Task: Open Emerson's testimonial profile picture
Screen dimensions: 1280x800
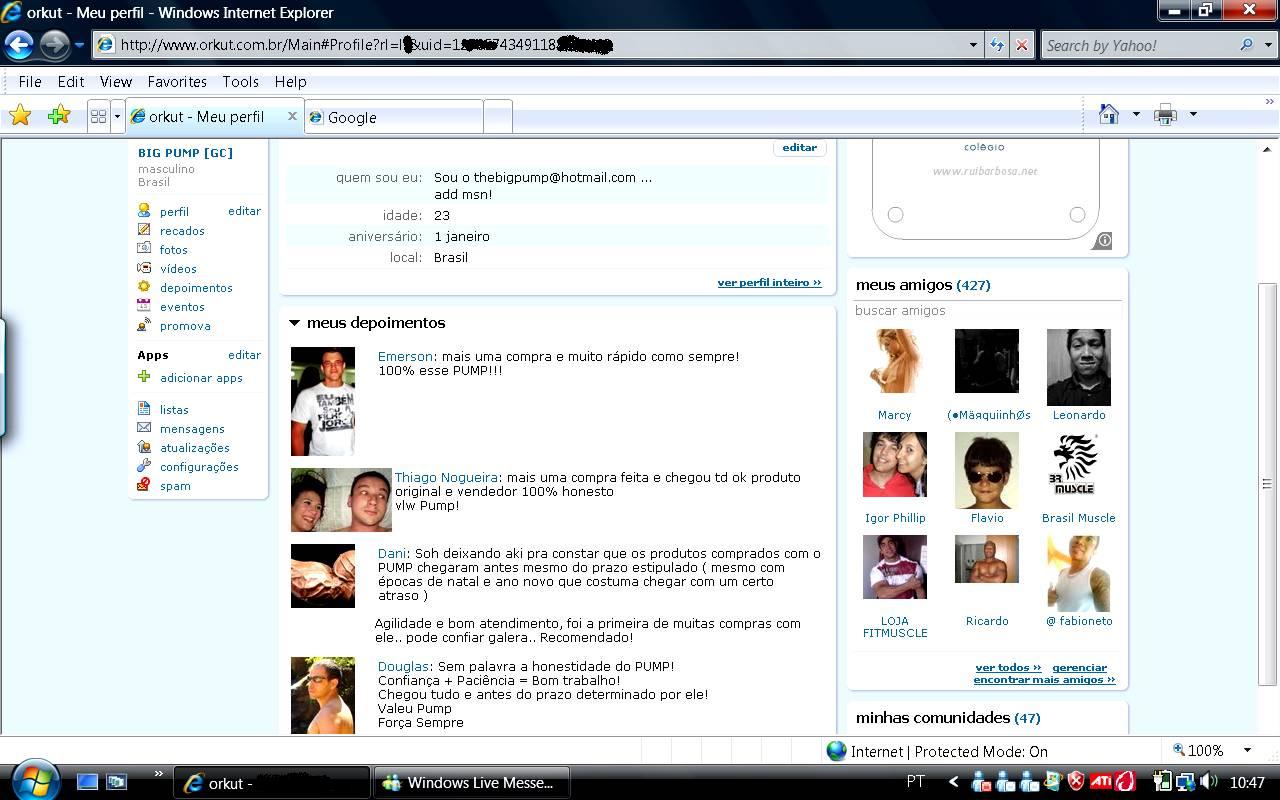Action: tap(322, 401)
